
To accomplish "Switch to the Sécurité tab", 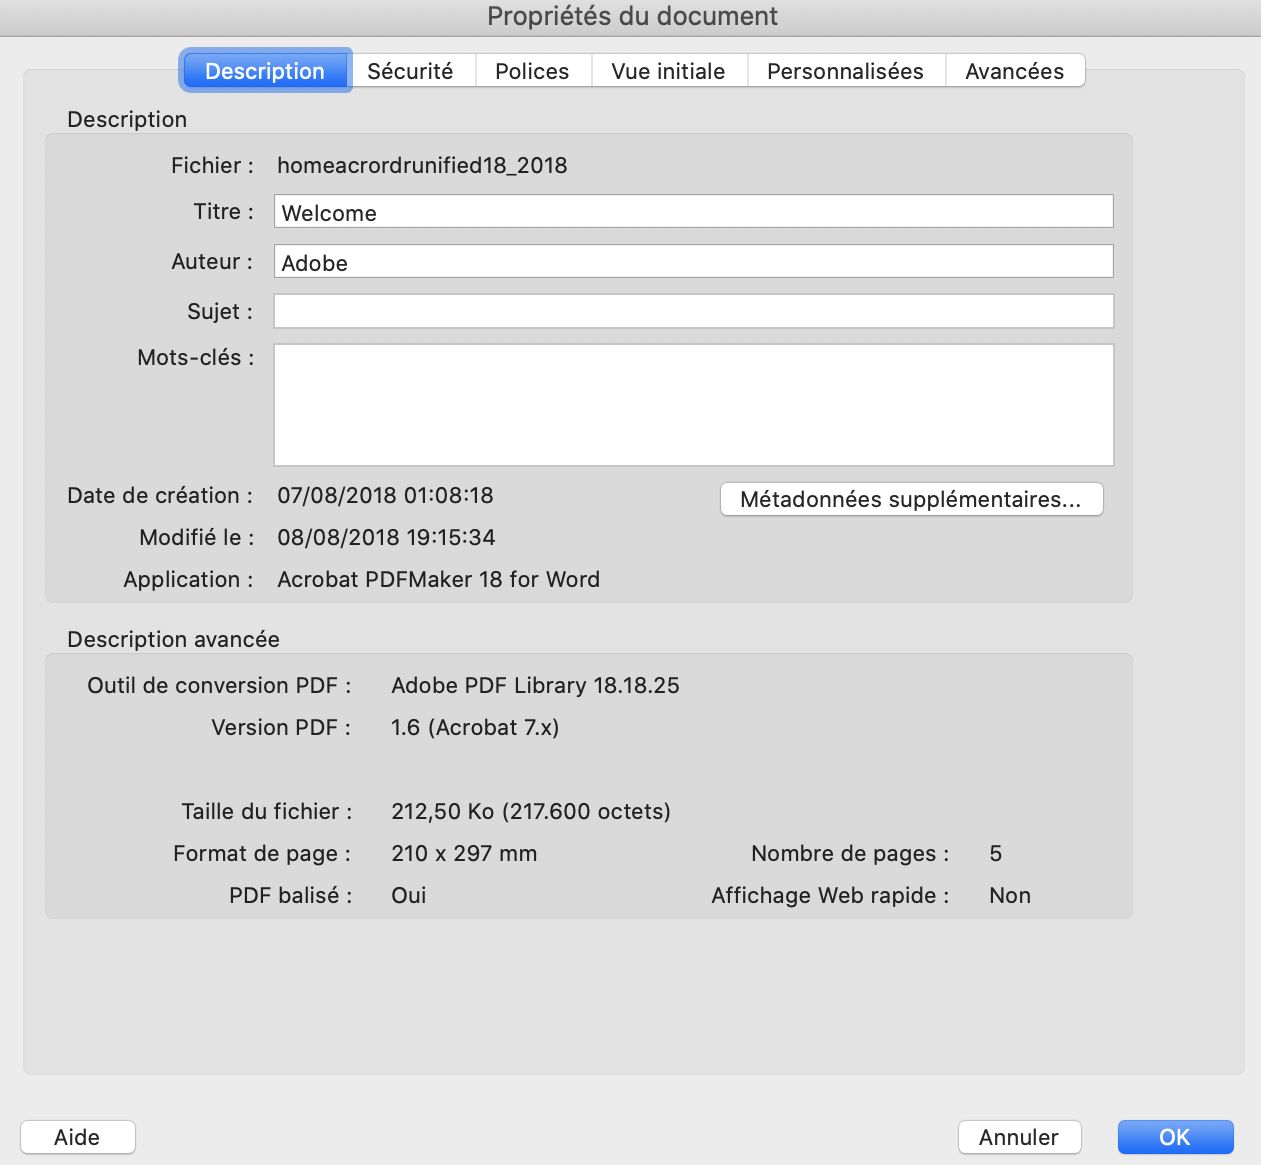I will point(410,71).
